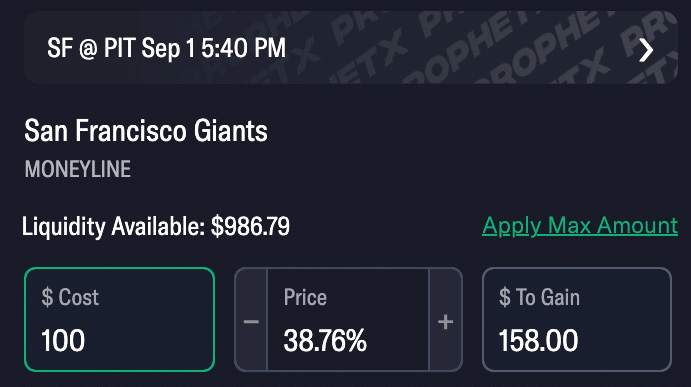Open event details via right chevron arrow

[646, 50]
